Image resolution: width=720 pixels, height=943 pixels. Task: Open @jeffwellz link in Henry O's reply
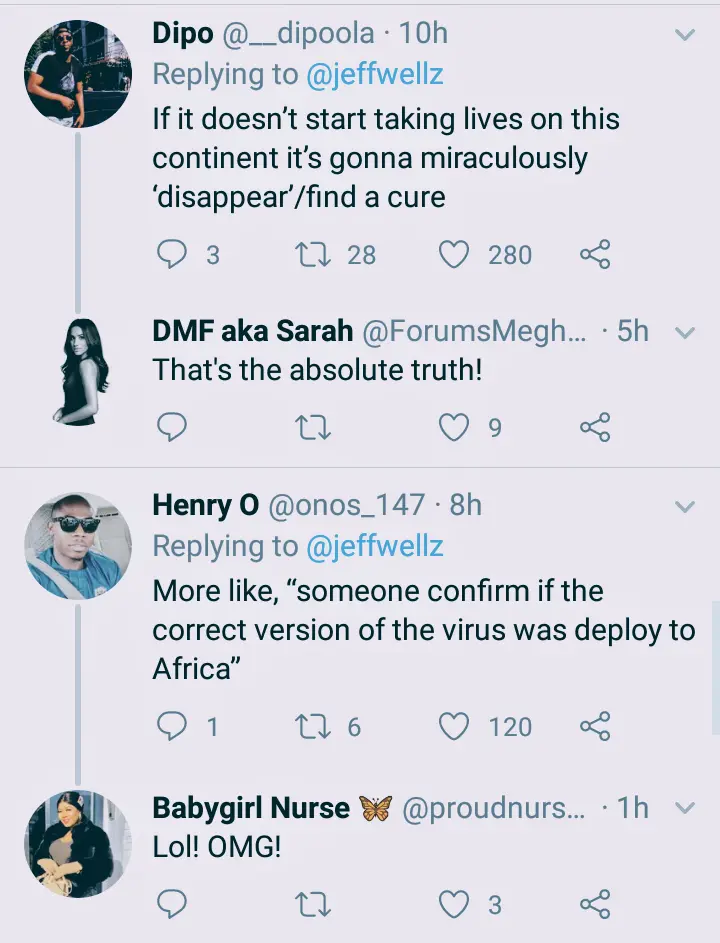click(x=375, y=547)
